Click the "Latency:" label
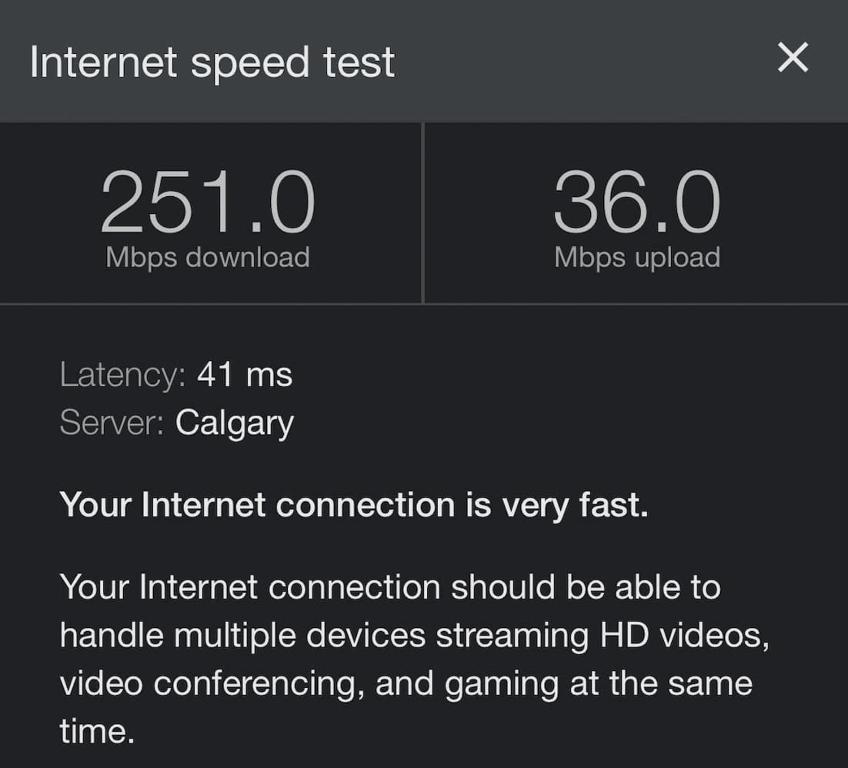The image size is (848, 768). (x=123, y=375)
